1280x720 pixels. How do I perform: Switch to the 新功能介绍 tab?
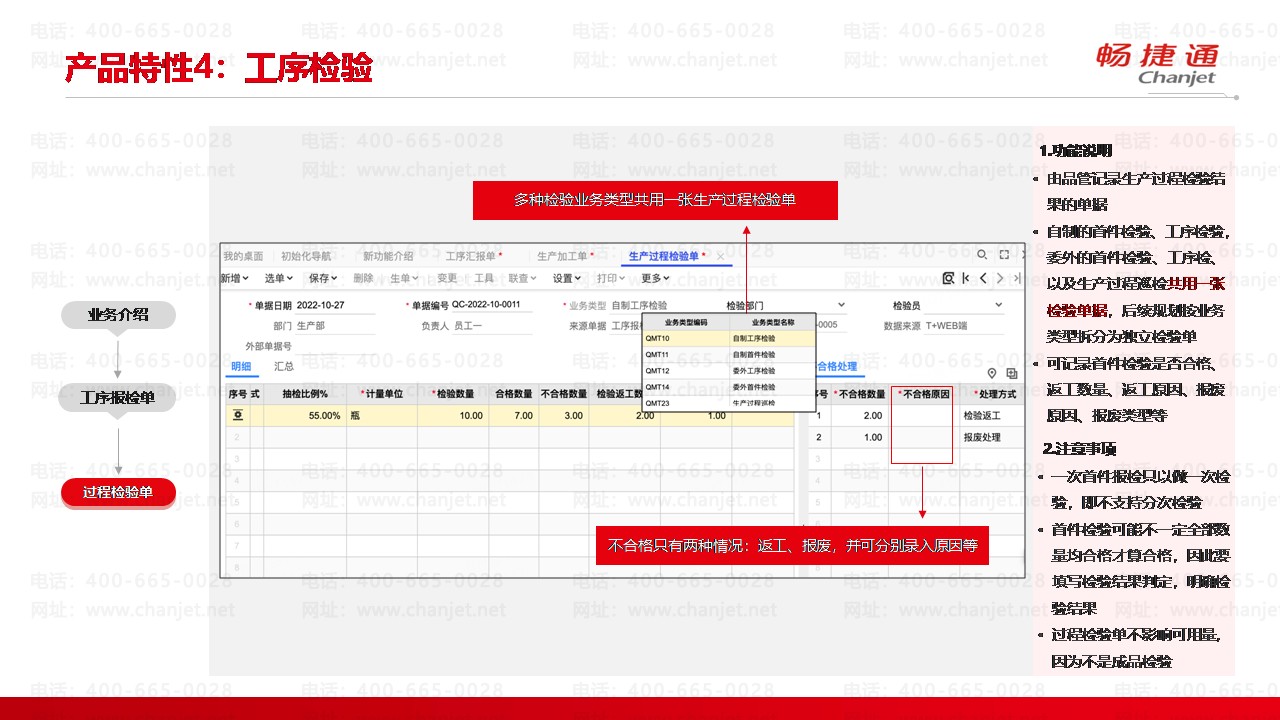coord(388,256)
